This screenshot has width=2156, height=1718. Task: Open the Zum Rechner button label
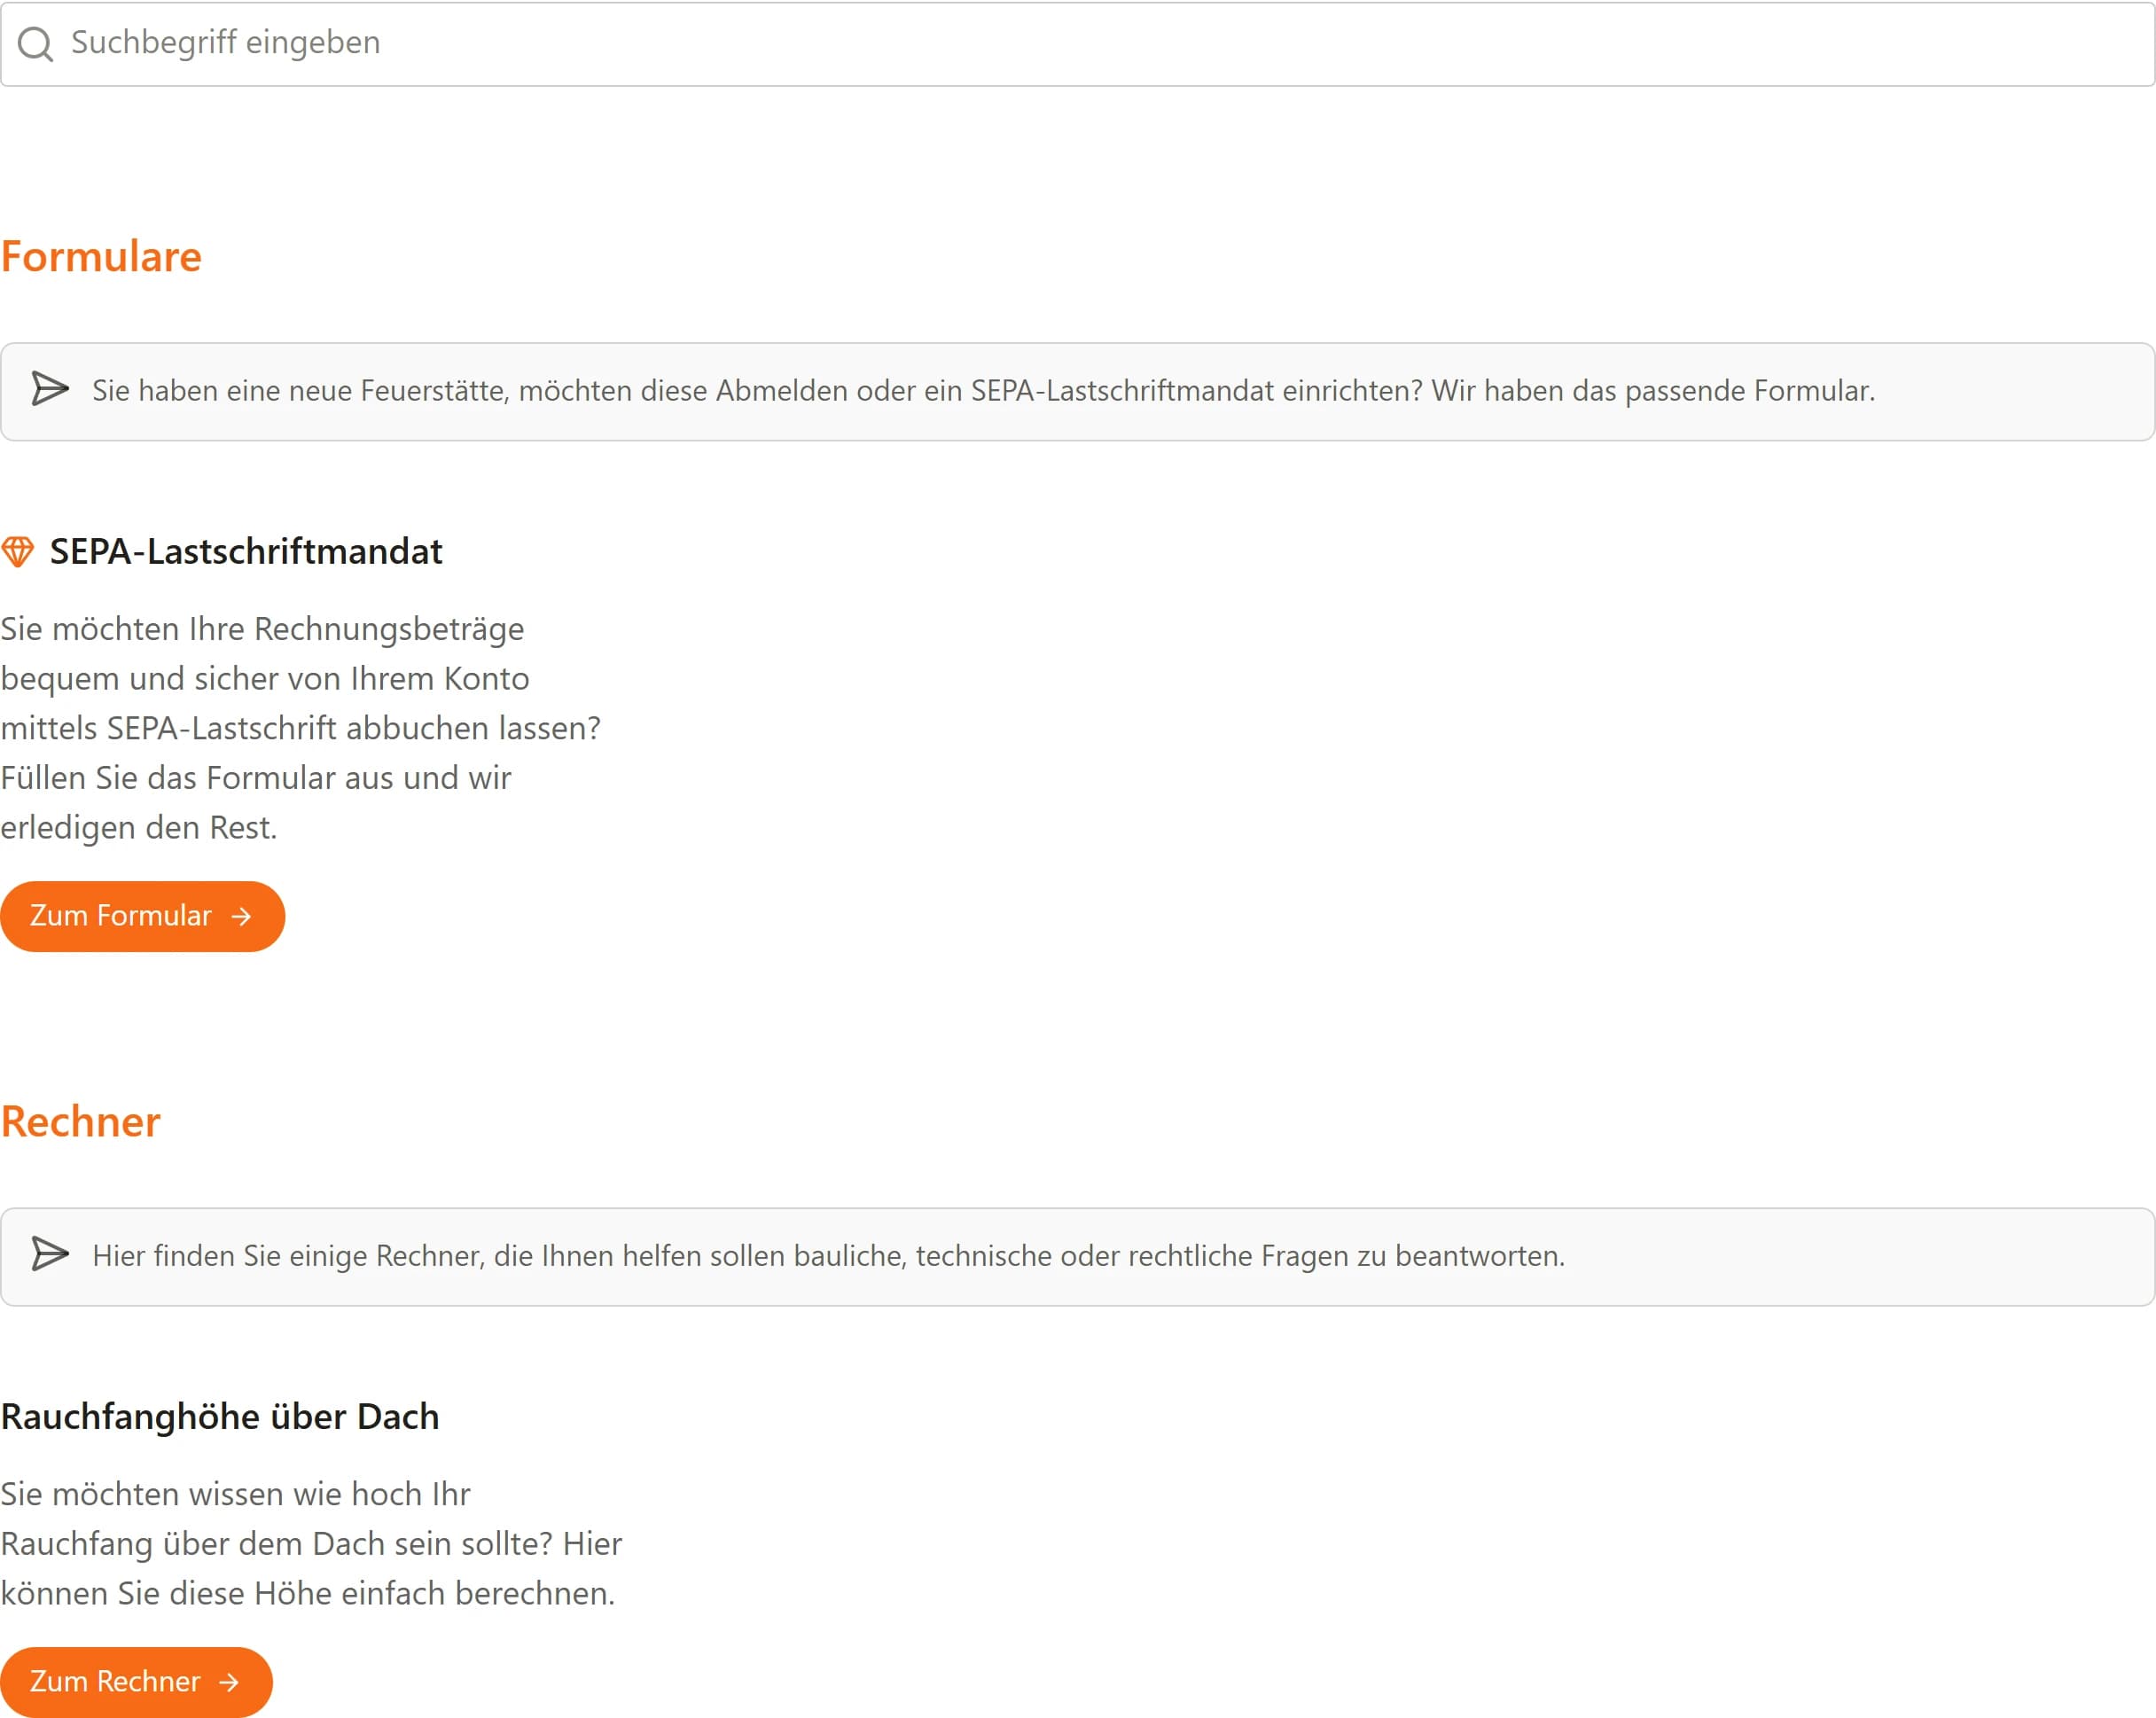(115, 1681)
